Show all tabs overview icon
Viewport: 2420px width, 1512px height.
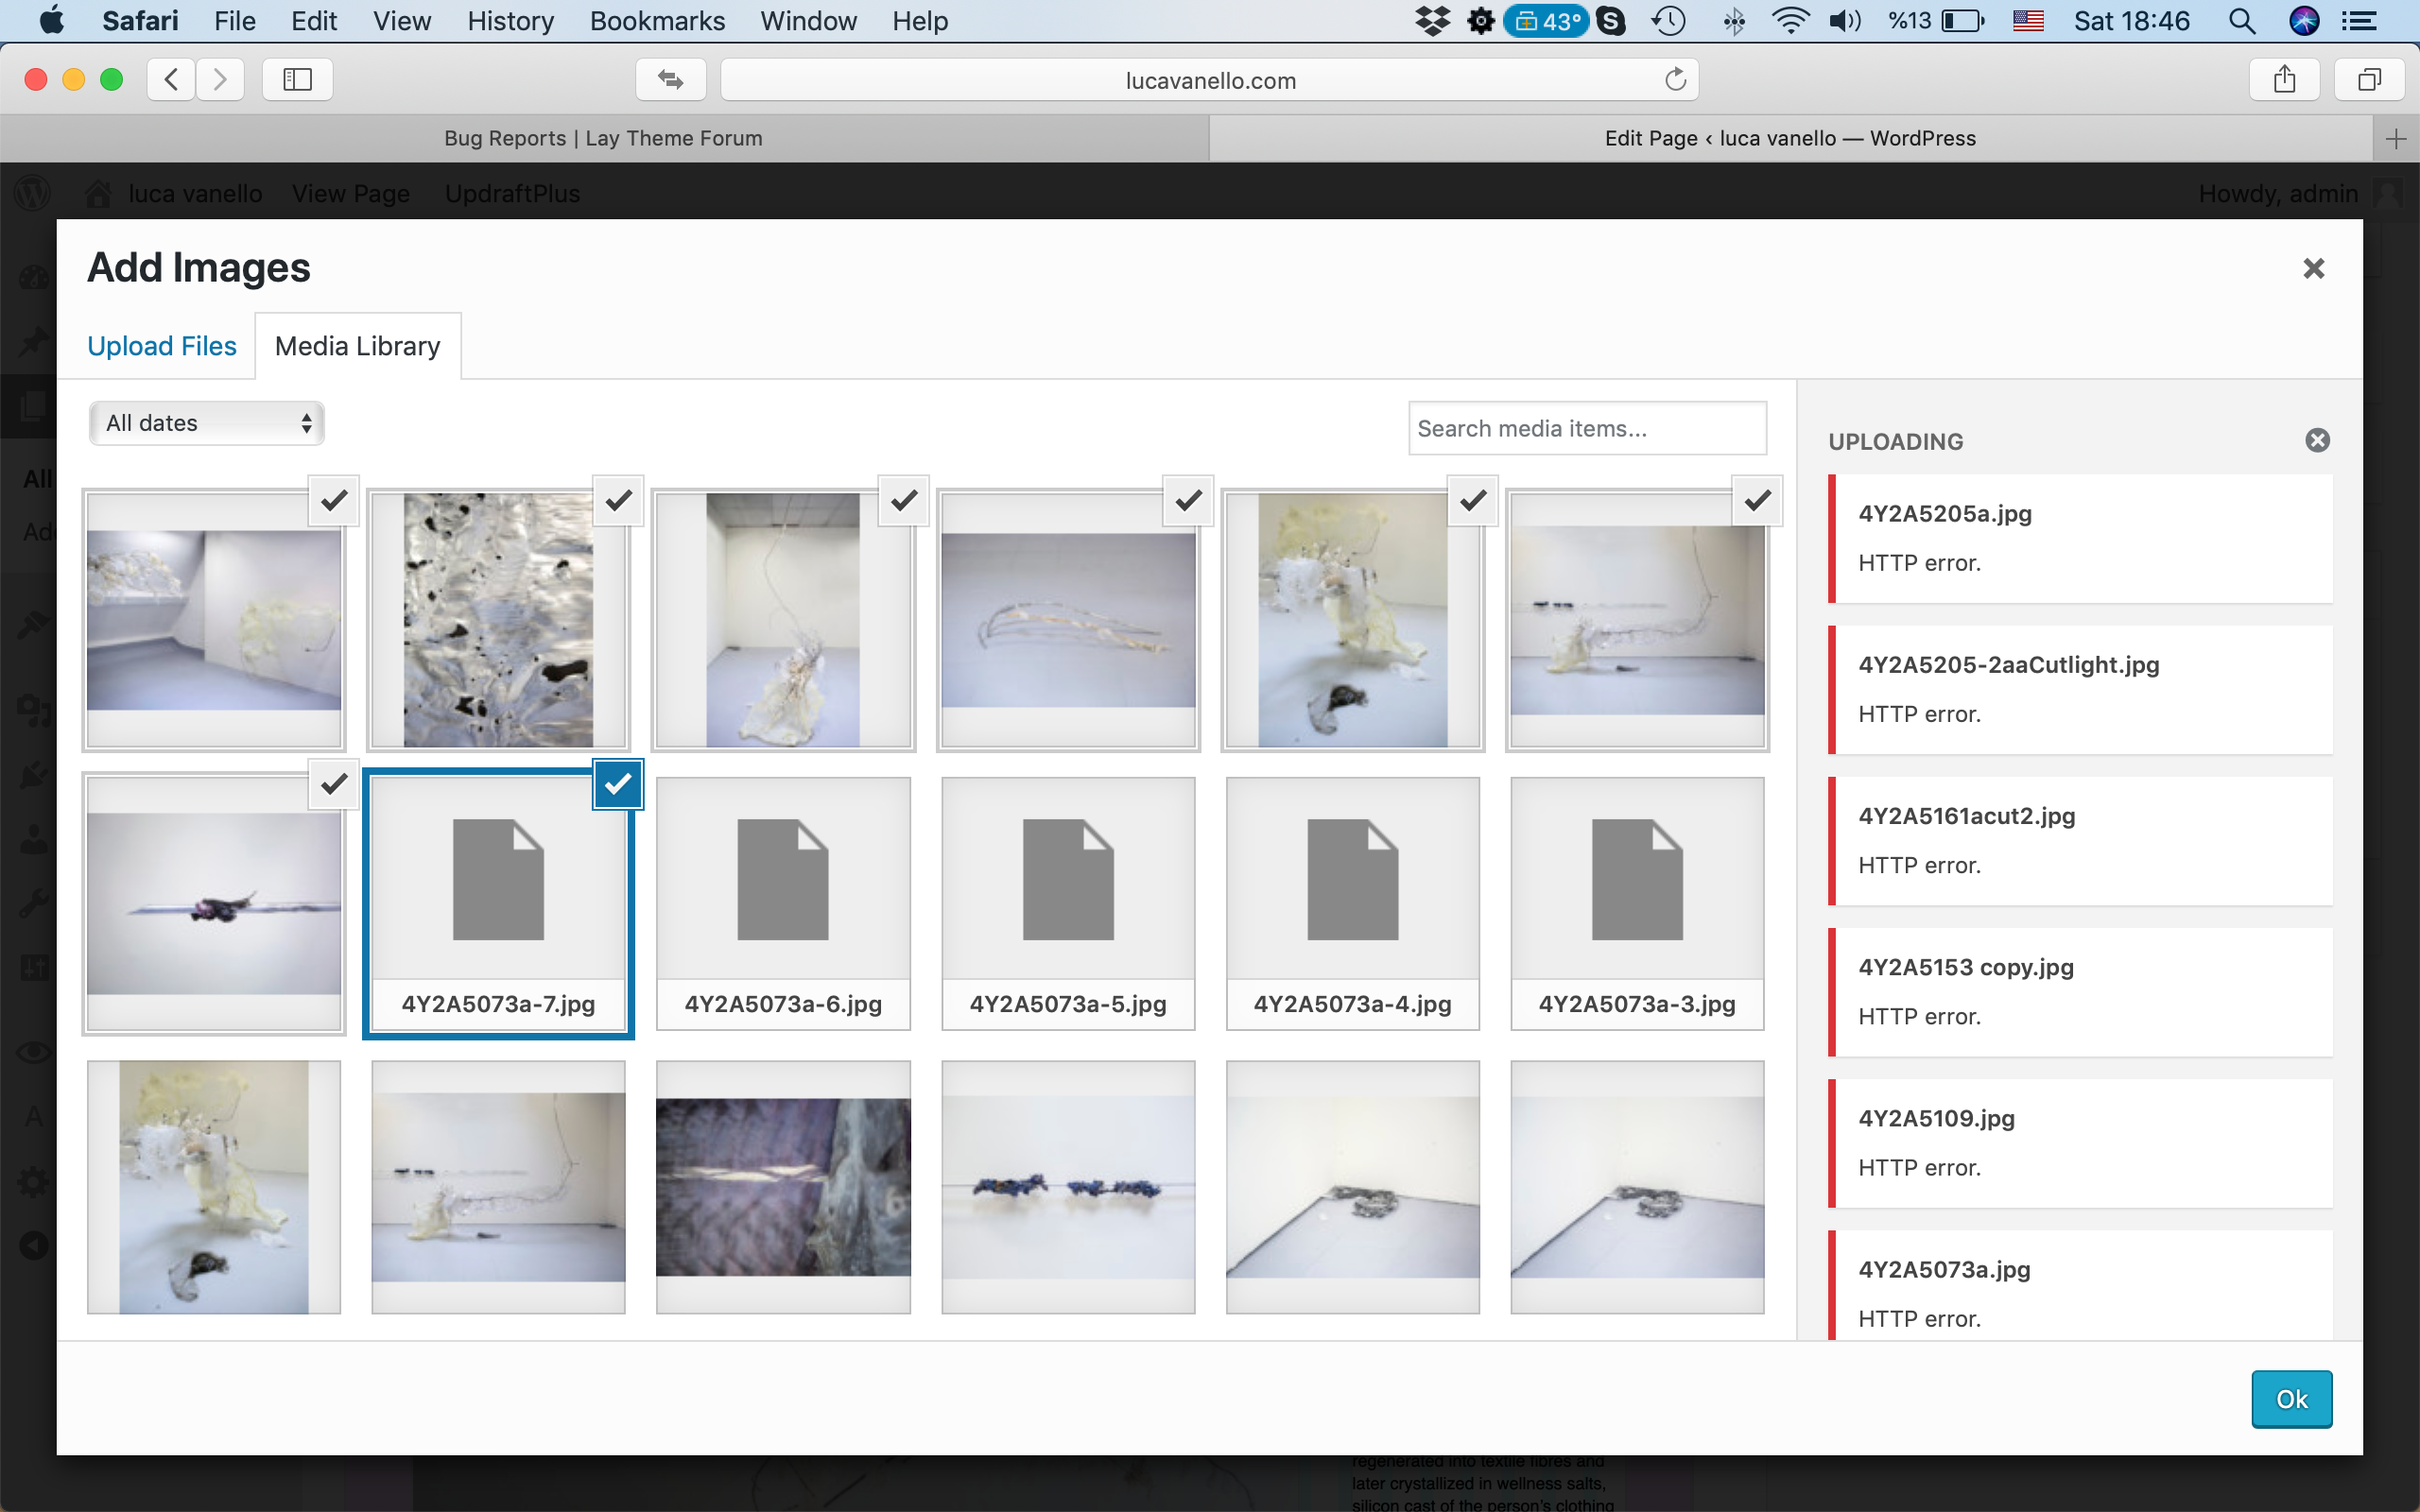point(2369,80)
